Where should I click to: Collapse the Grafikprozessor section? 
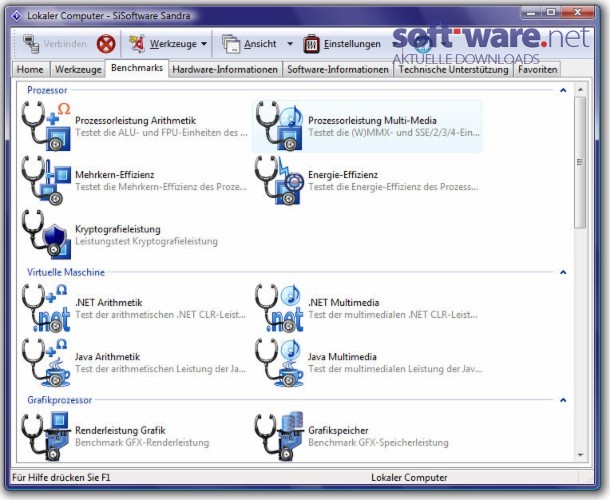click(x=563, y=400)
